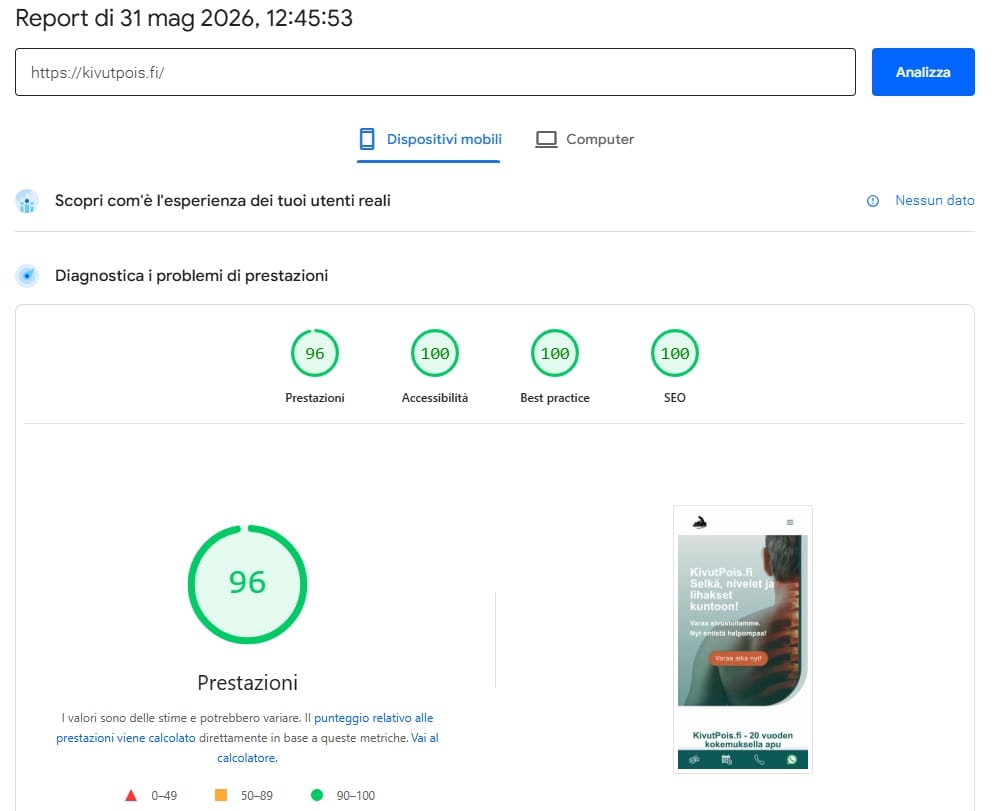Viewport: 1003px width, 811px height.
Task: Click the orange square 50–89 legend icon
Action: click(x=221, y=795)
